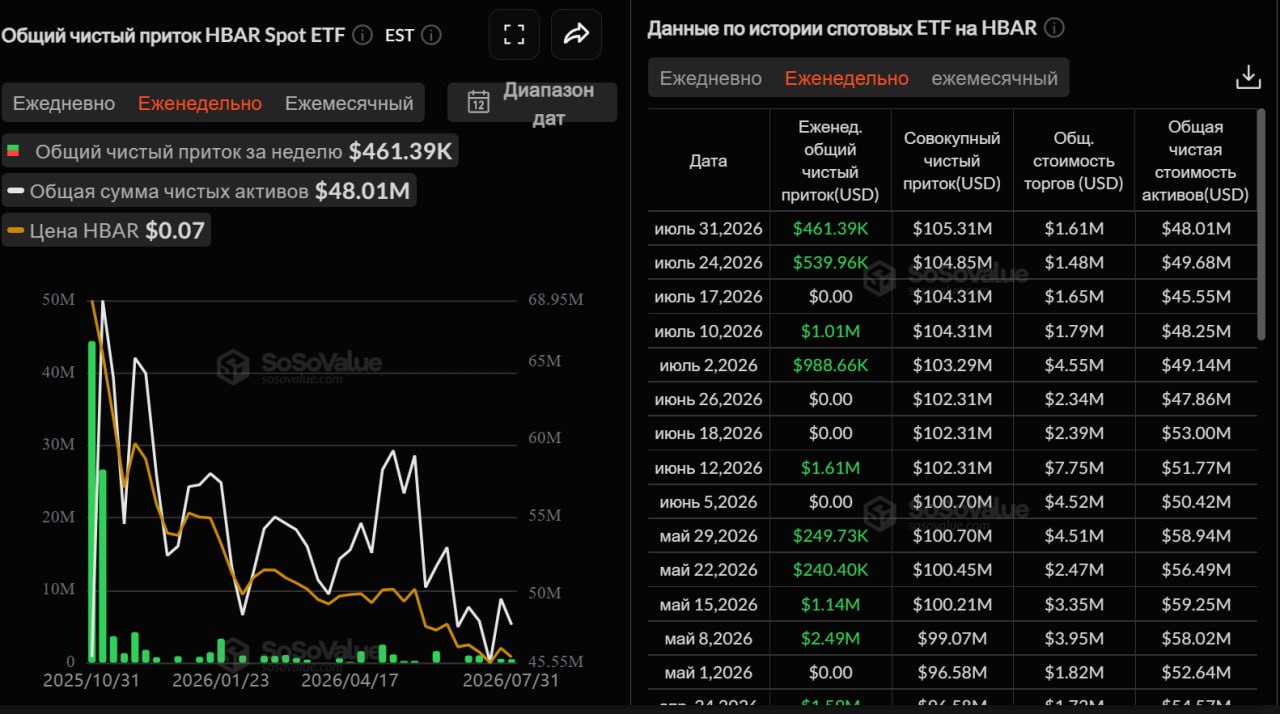Click the $1.14M inflow cell
Screen dimensions: 1280x714
coord(830,604)
